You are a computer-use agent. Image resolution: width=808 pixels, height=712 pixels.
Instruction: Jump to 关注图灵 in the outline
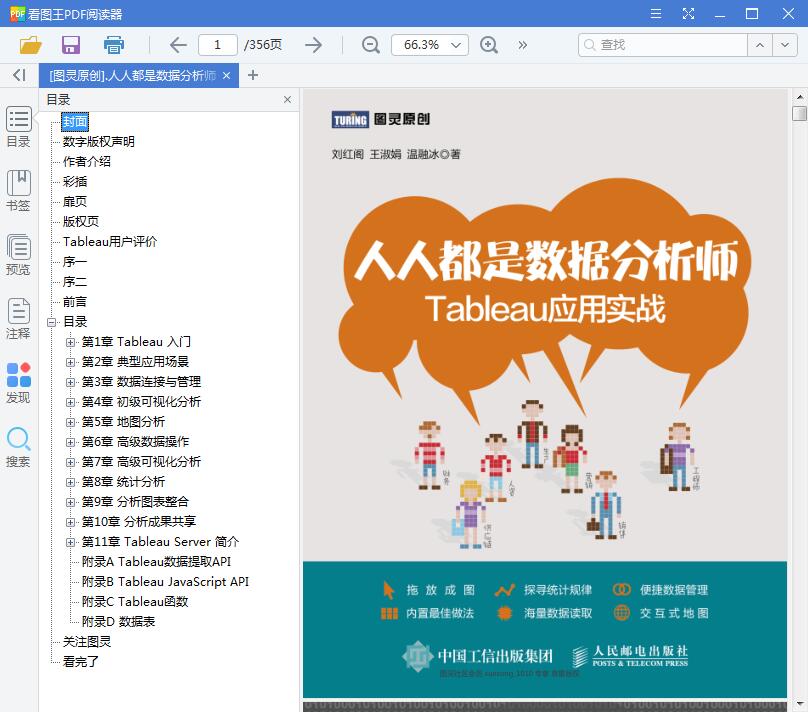pos(87,642)
